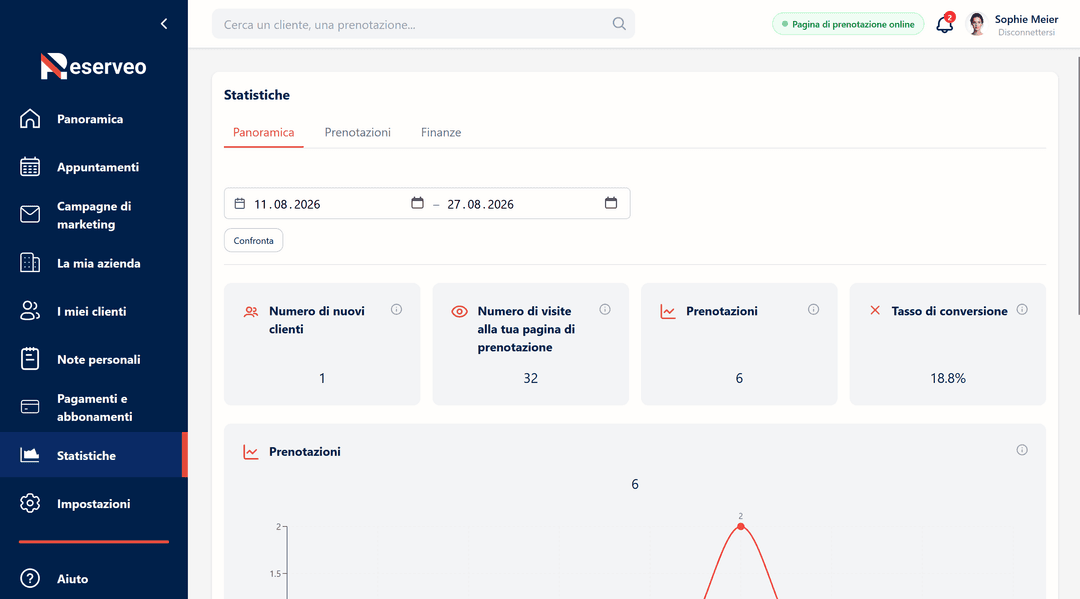1080x599 pixels.
Task: Open the Panoramica home icon in the sidebar
Action: click(30, 118)
